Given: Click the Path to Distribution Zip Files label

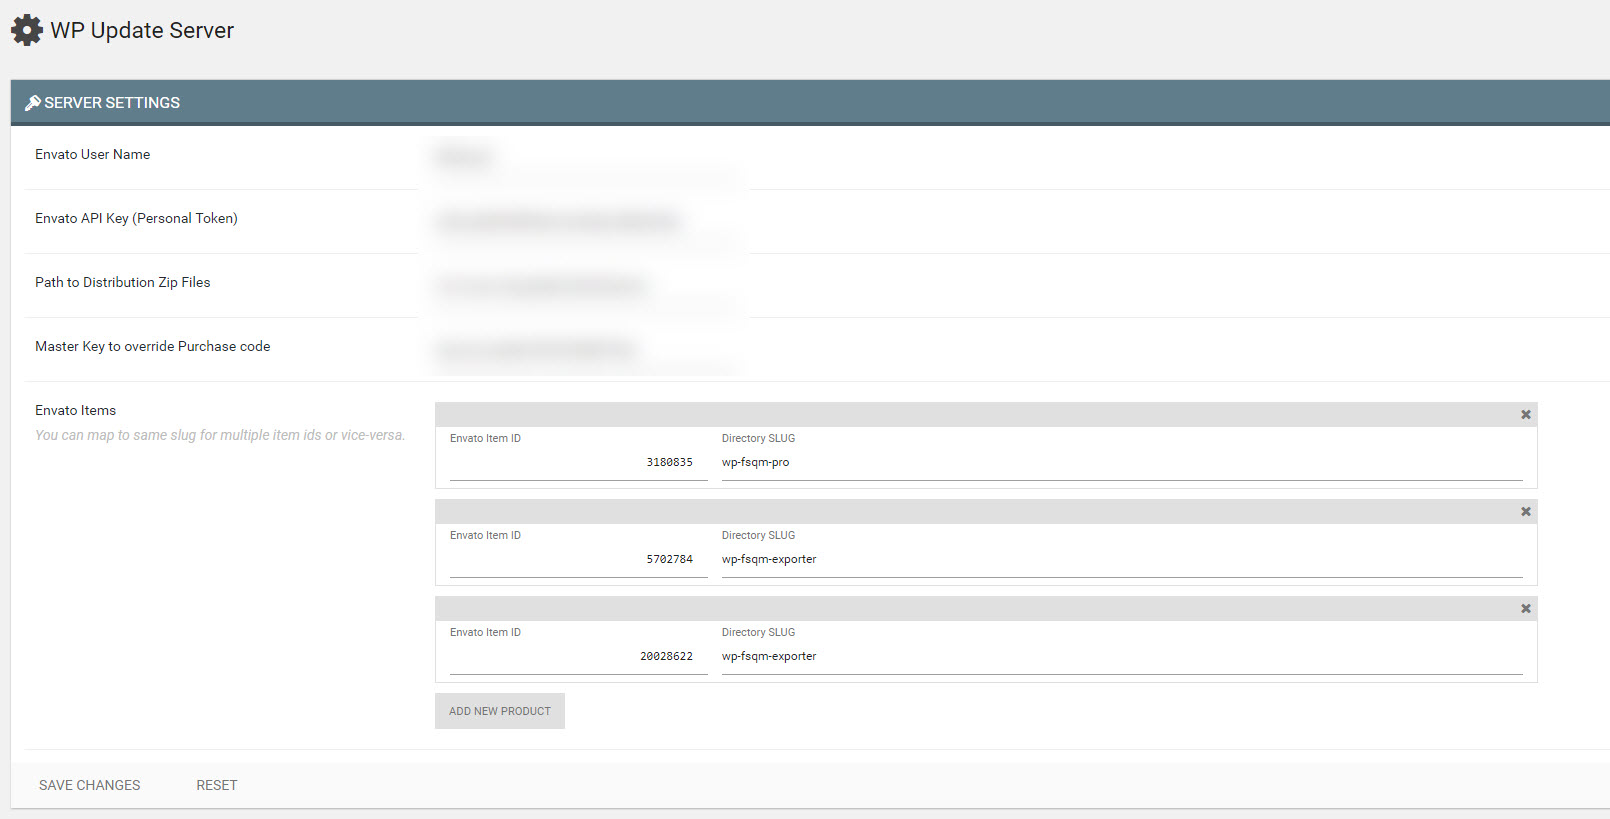Looking at the screenshot, I should point(123,283).
